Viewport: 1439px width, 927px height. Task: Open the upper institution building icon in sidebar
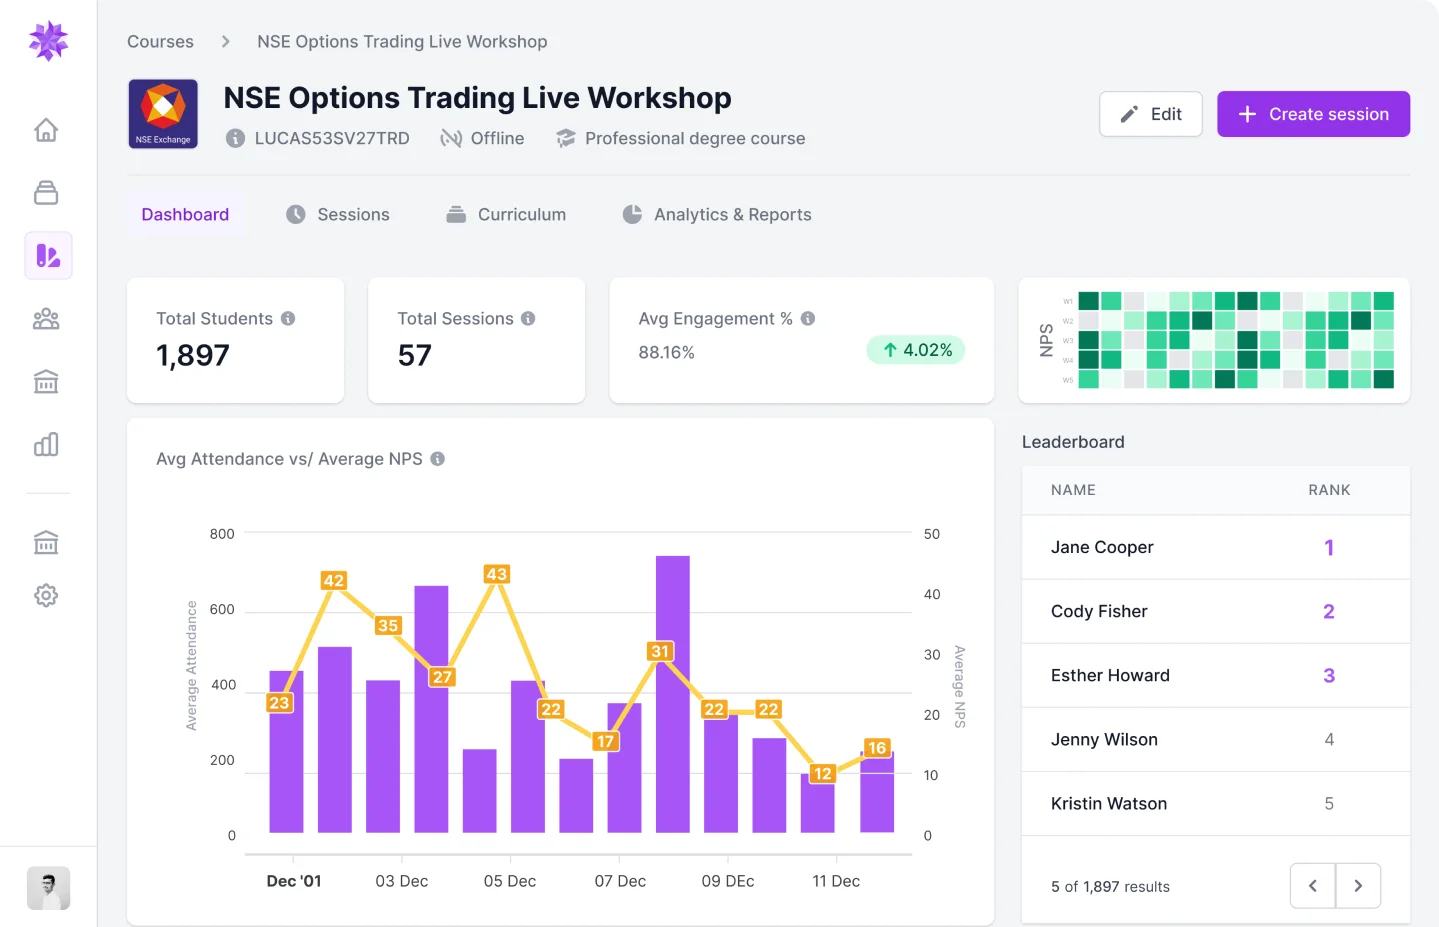click(46, 381)
